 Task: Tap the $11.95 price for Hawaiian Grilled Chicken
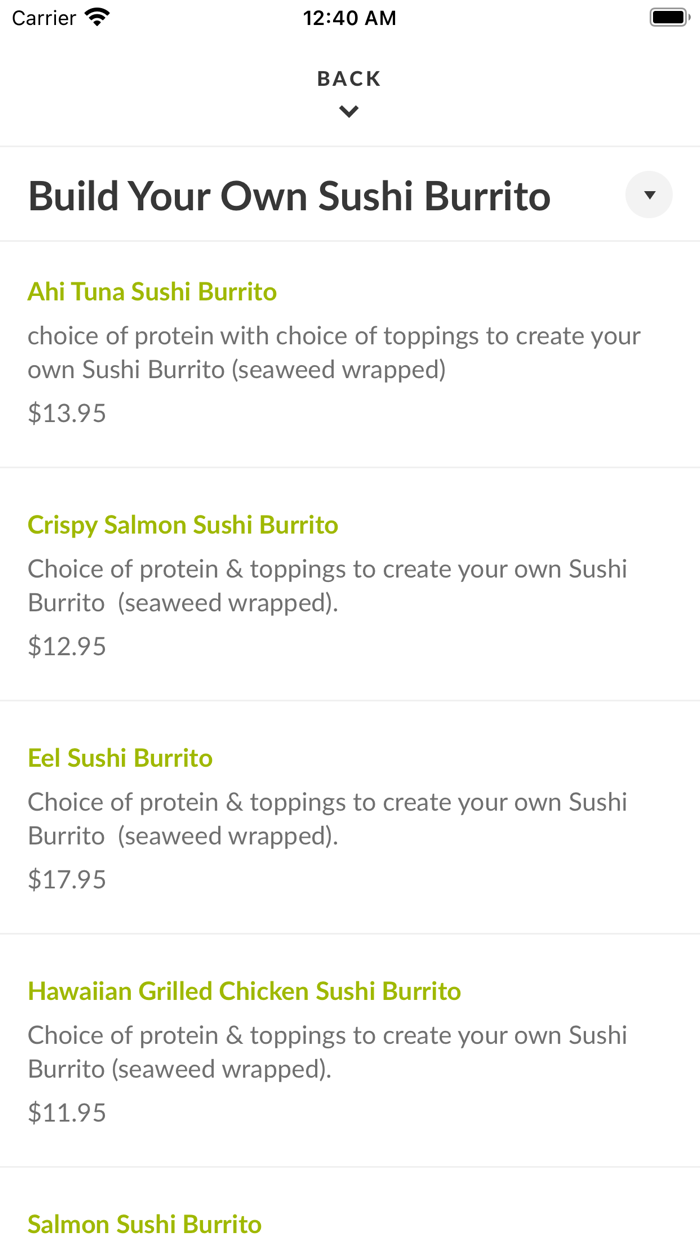pyautogui.click(x=66, y=1111)
